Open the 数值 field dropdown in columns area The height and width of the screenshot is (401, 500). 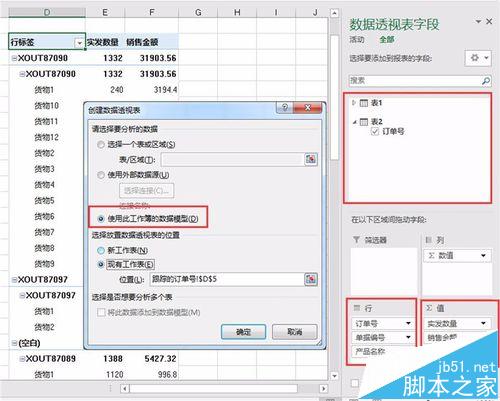483,256
